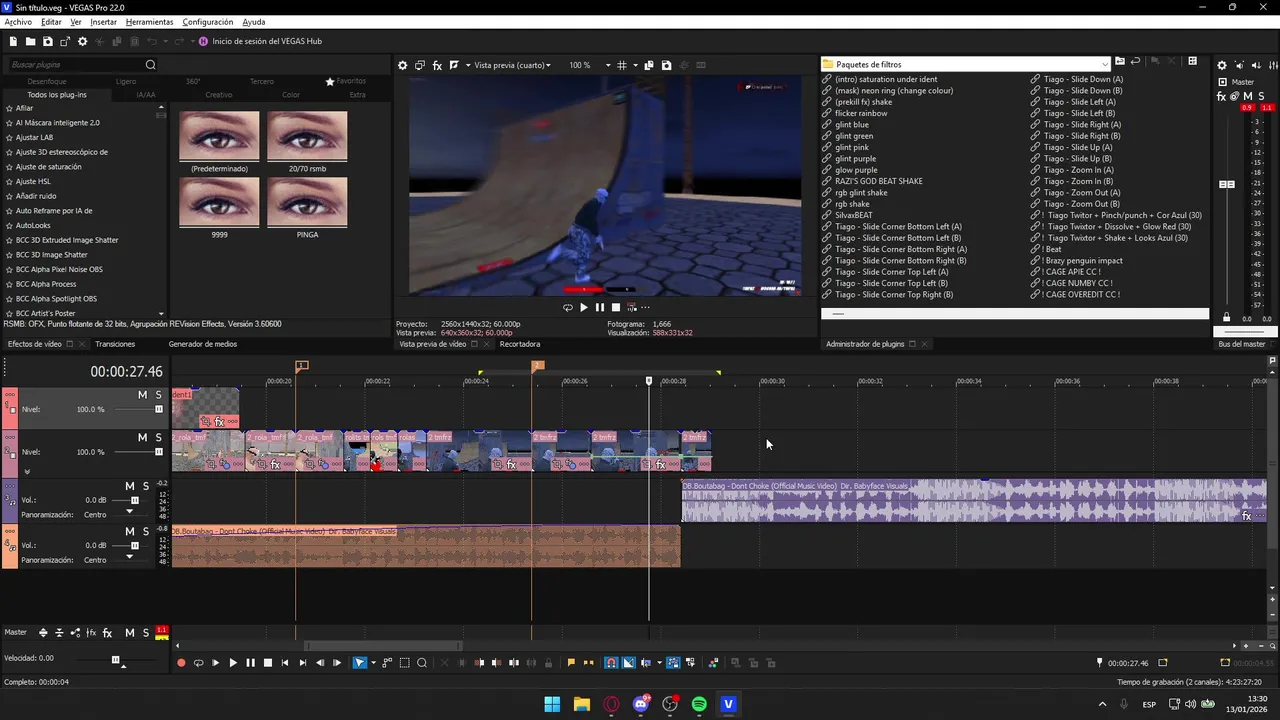Open the Insertar menu
The image size is (1280, 720).
click(103, 22)
